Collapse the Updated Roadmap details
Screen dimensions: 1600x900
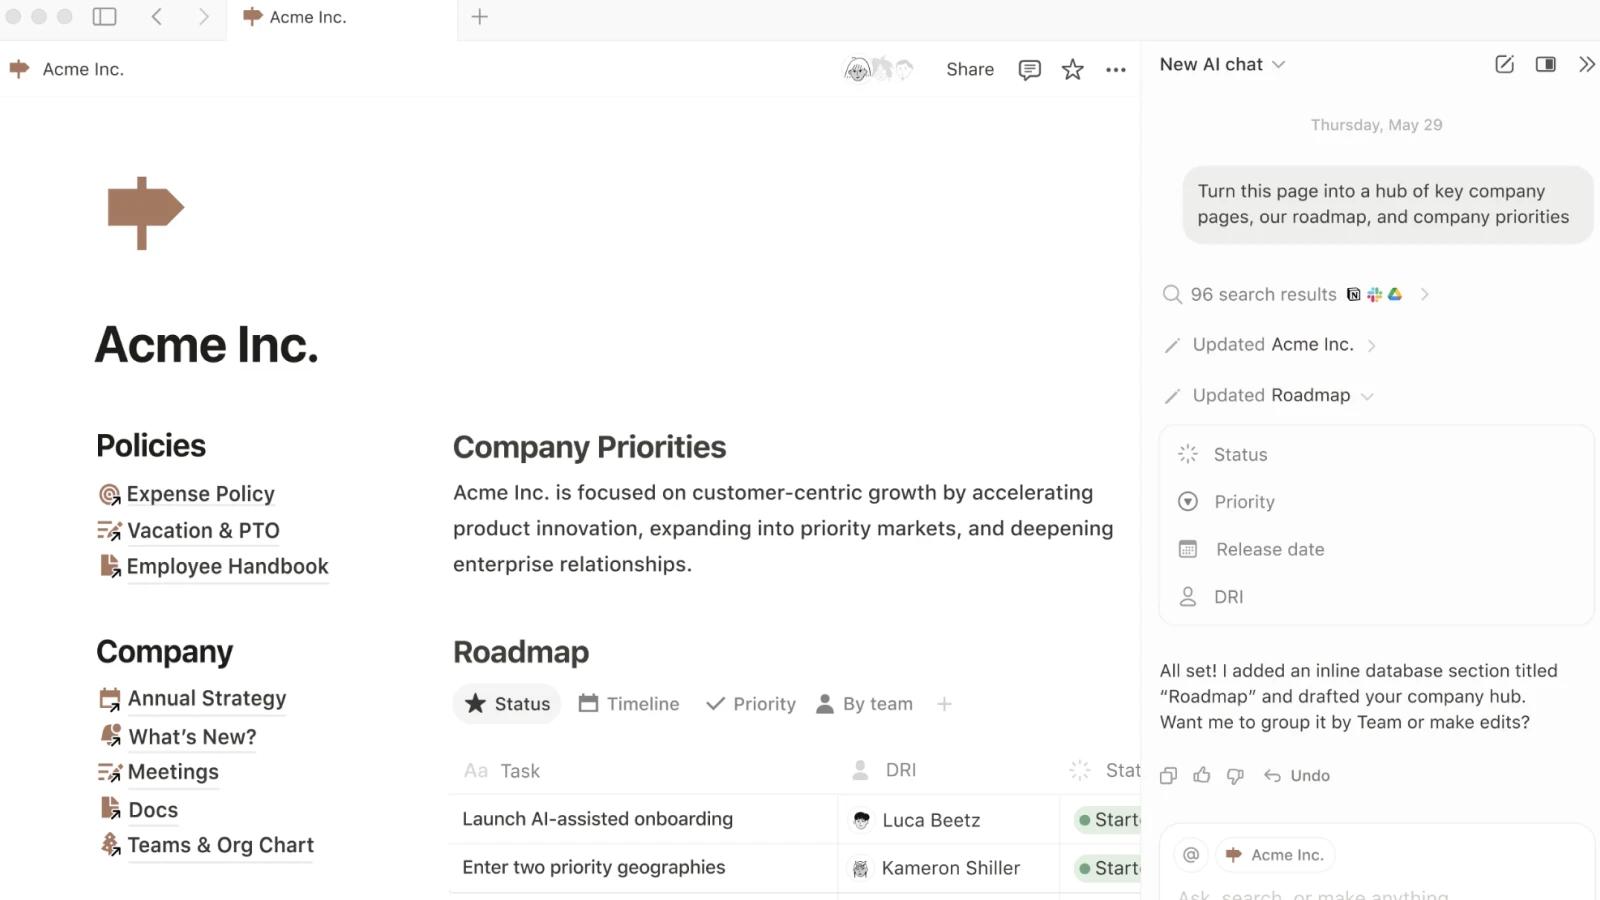[x=1367, y=396]
